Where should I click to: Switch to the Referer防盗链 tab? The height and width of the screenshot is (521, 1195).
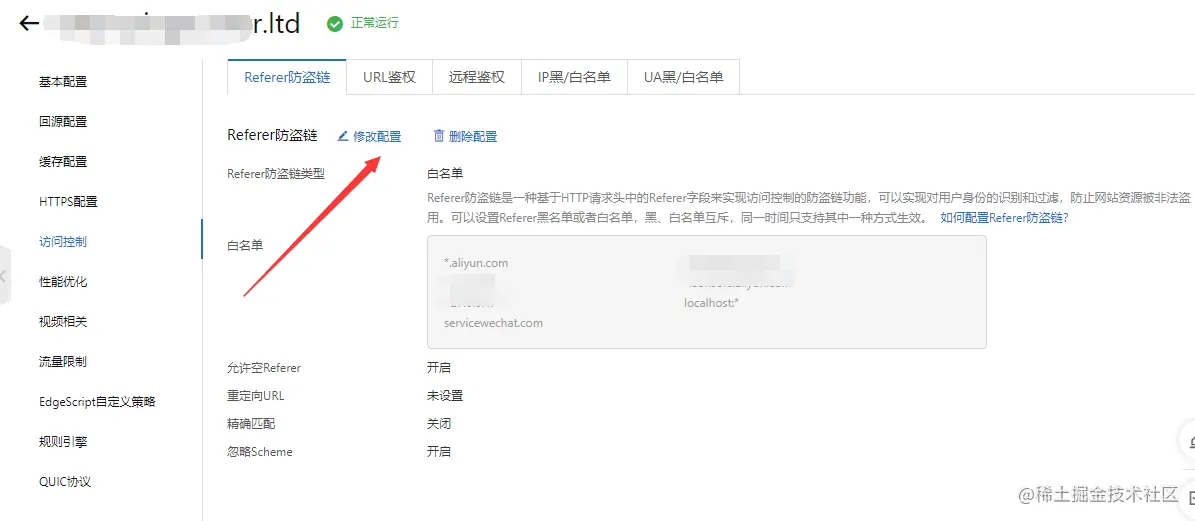click(x=287, y=77)
